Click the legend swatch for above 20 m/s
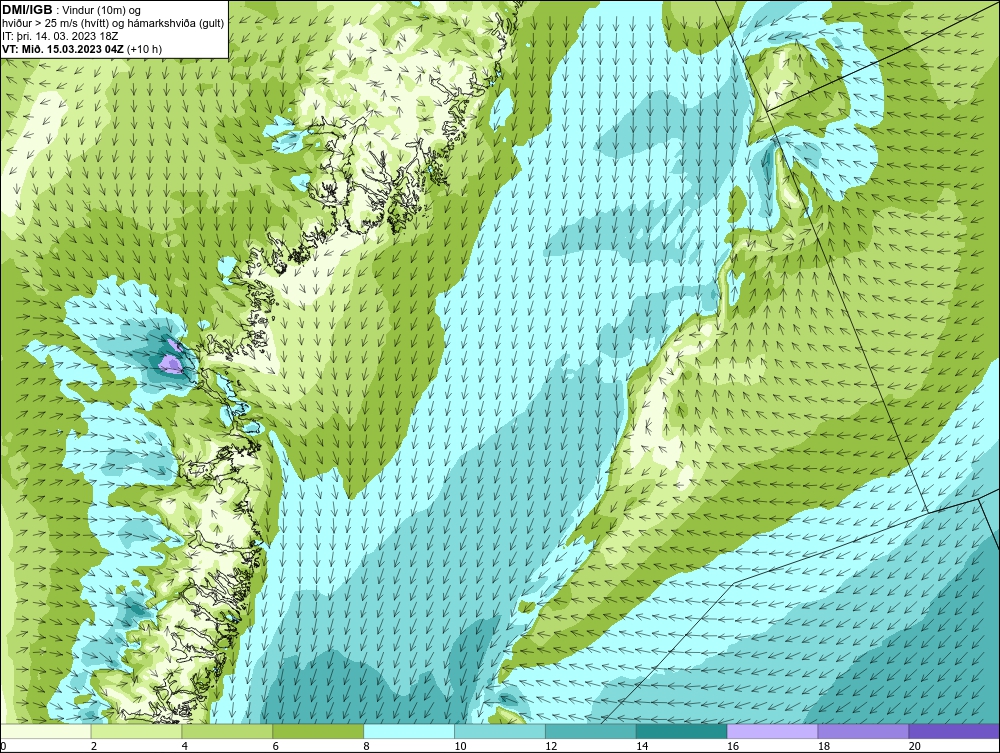 click(x=954, y=731)
